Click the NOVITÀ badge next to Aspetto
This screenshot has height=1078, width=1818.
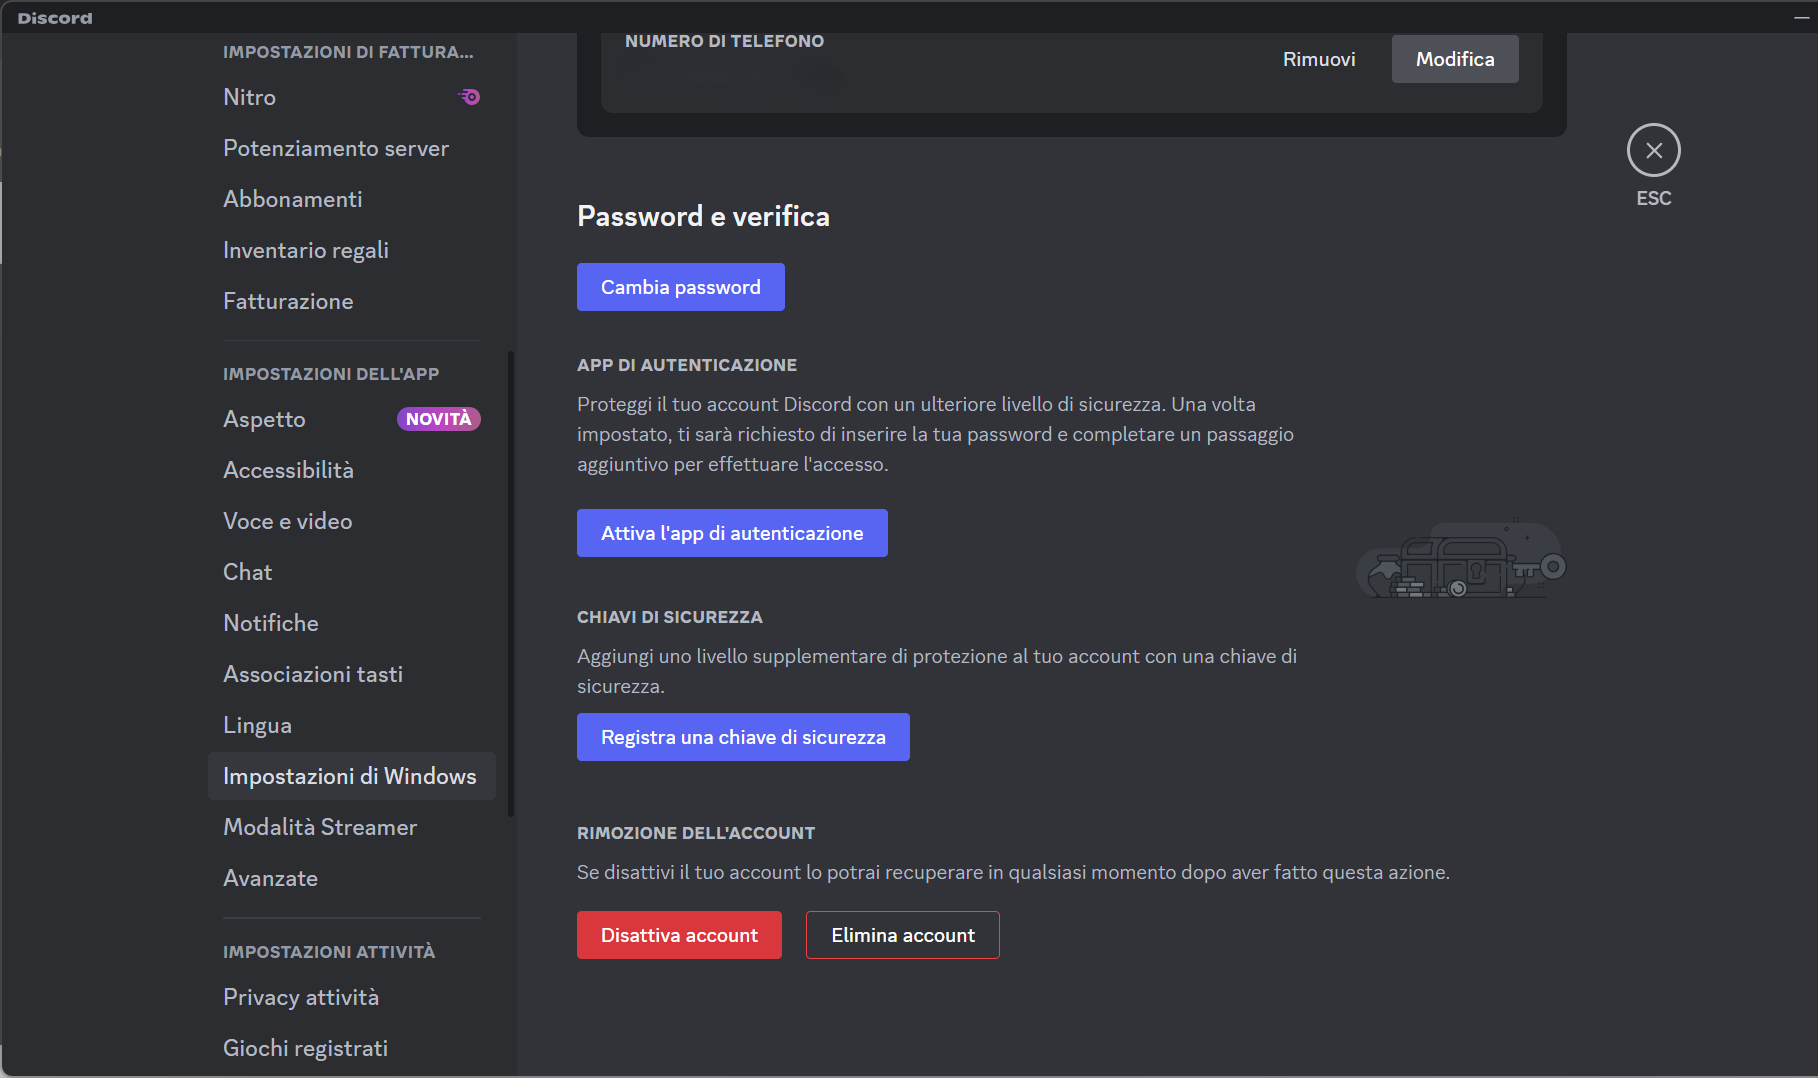click(438, 419)
